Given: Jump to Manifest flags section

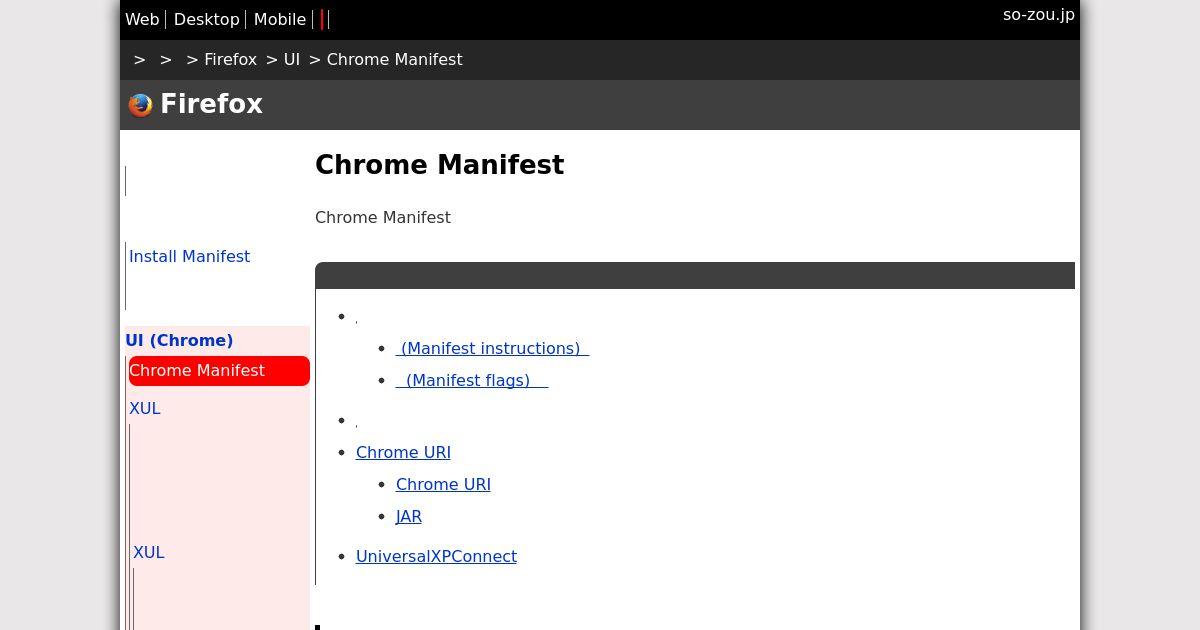Looking at the screenshot, I should pyautogui.click(x=472, y=380).
